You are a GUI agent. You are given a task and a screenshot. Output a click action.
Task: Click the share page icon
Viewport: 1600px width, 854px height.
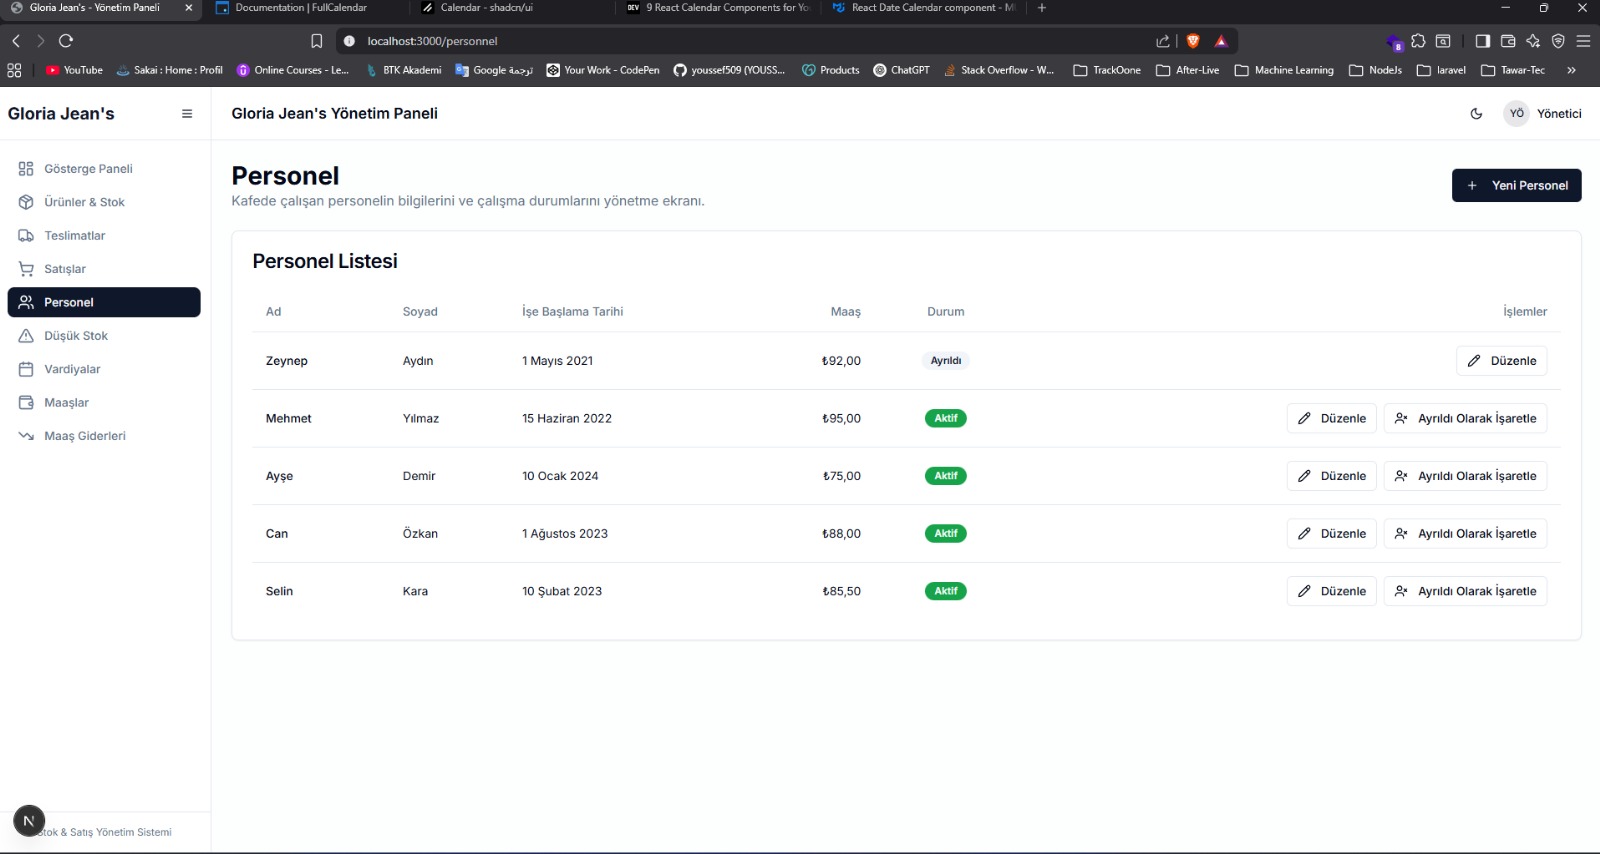coord(1162,41)
